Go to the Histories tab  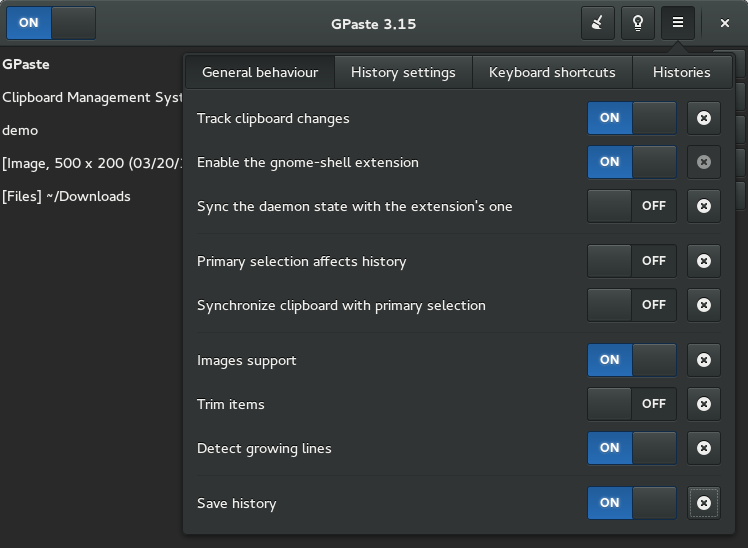682,72
